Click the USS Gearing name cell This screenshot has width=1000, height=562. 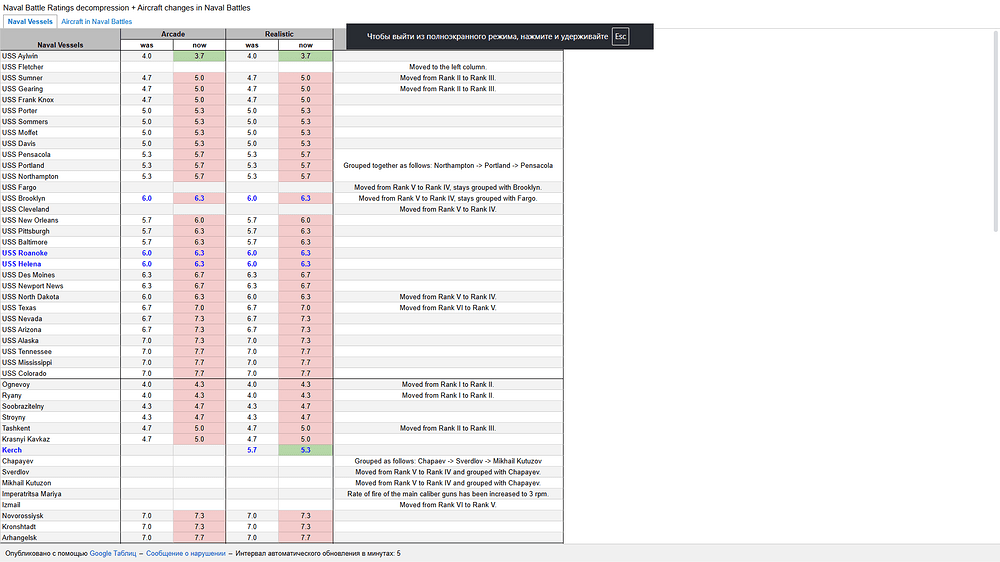60,89
